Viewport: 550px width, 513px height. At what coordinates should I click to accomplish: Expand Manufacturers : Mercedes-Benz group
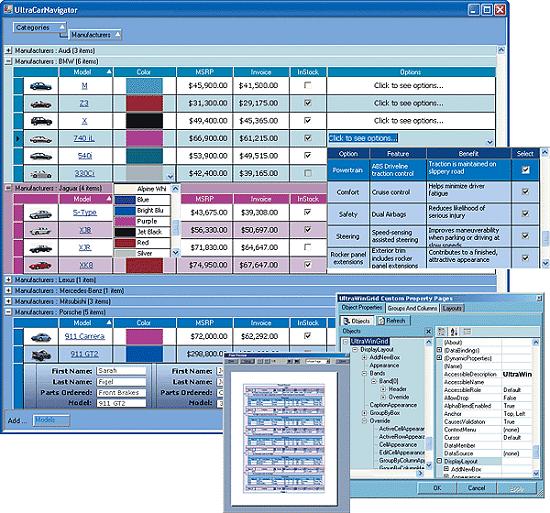[x=8, y=291]
